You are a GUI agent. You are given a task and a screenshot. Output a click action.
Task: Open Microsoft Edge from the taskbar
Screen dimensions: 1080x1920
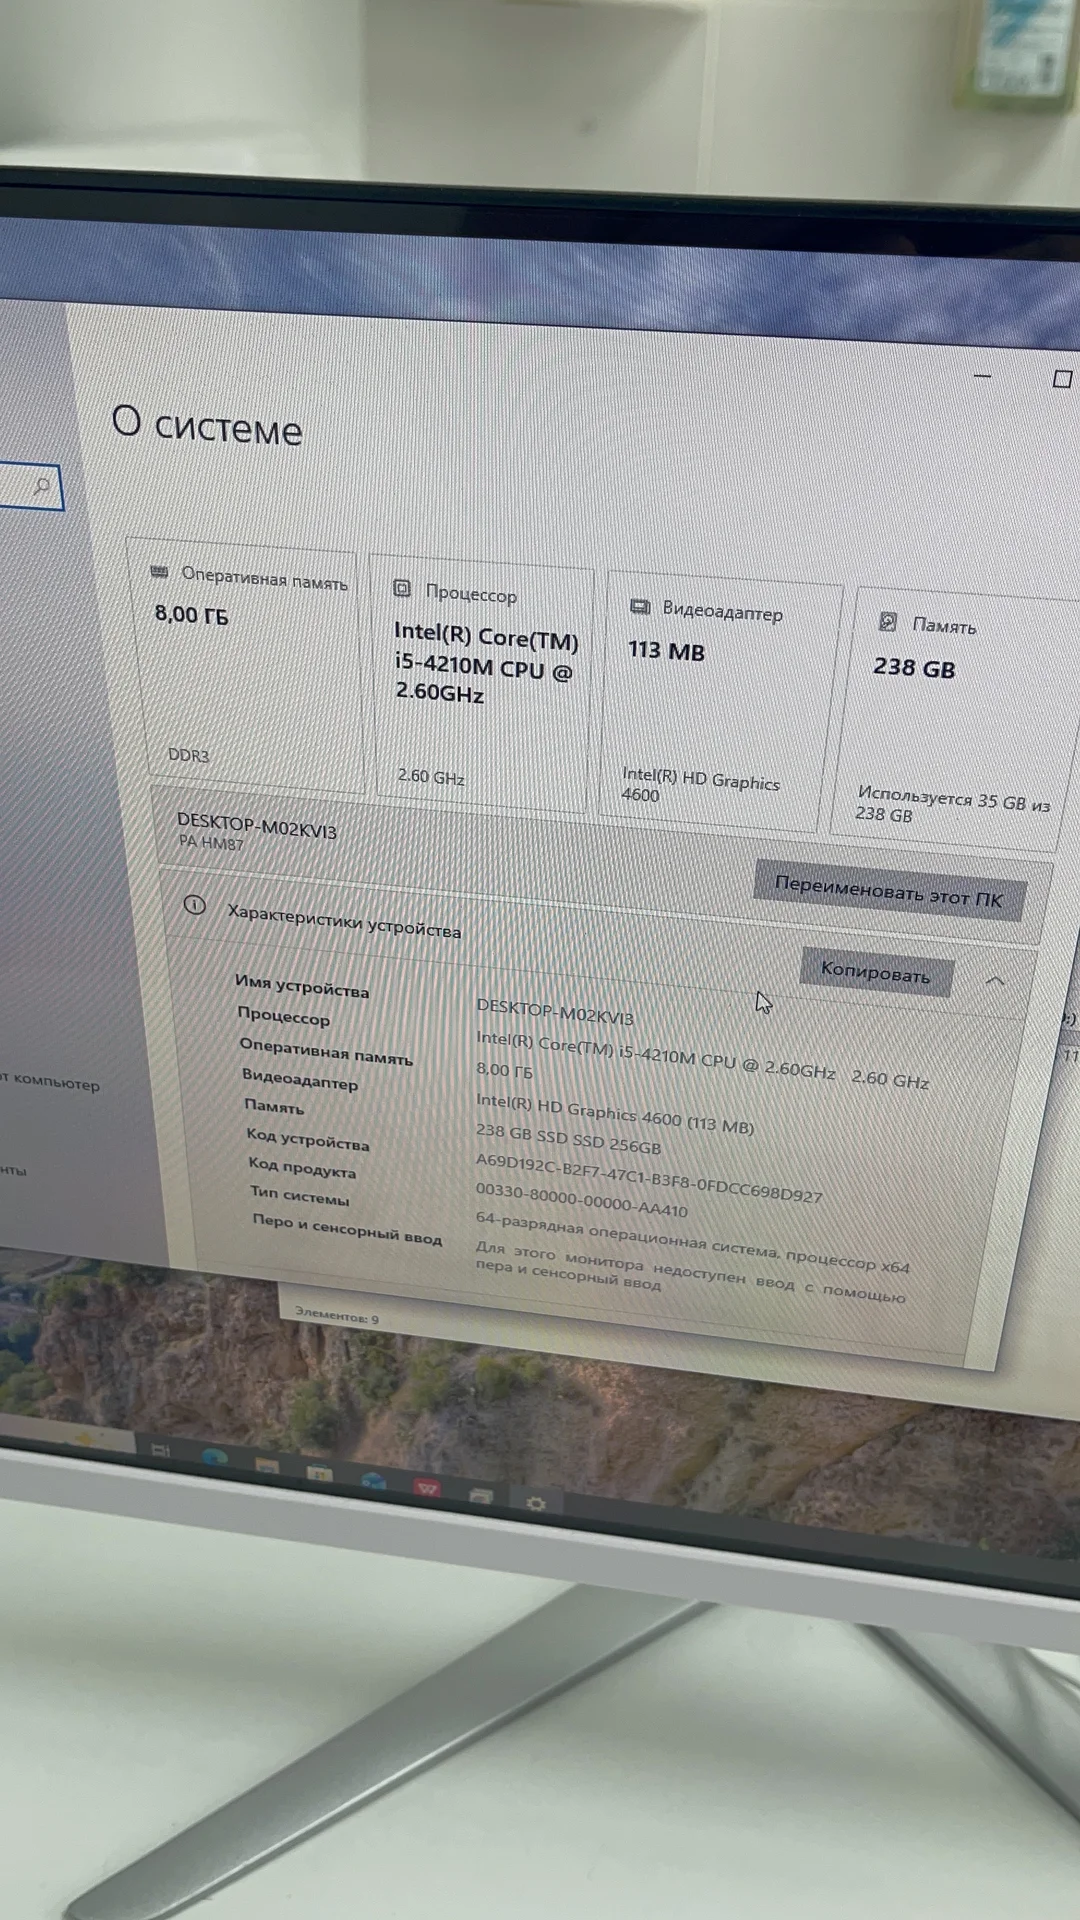(214, 1458)
